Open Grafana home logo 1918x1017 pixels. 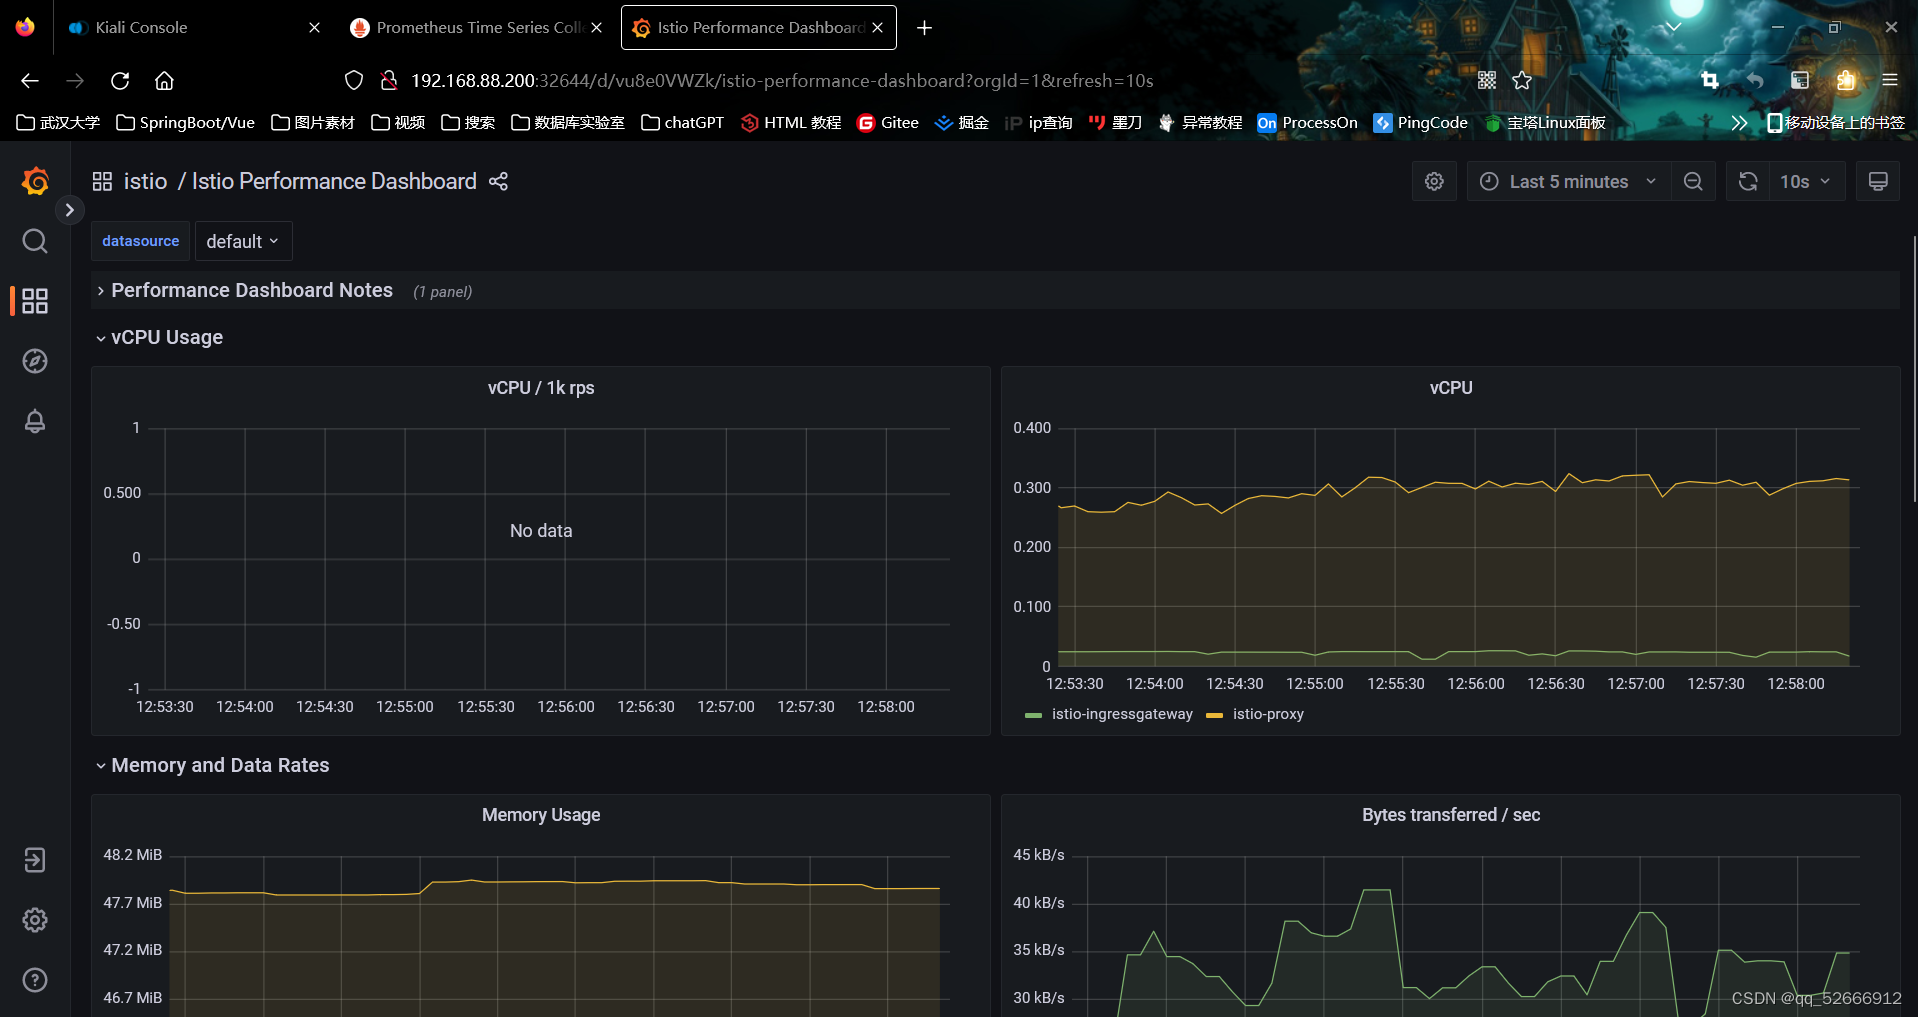35,181
